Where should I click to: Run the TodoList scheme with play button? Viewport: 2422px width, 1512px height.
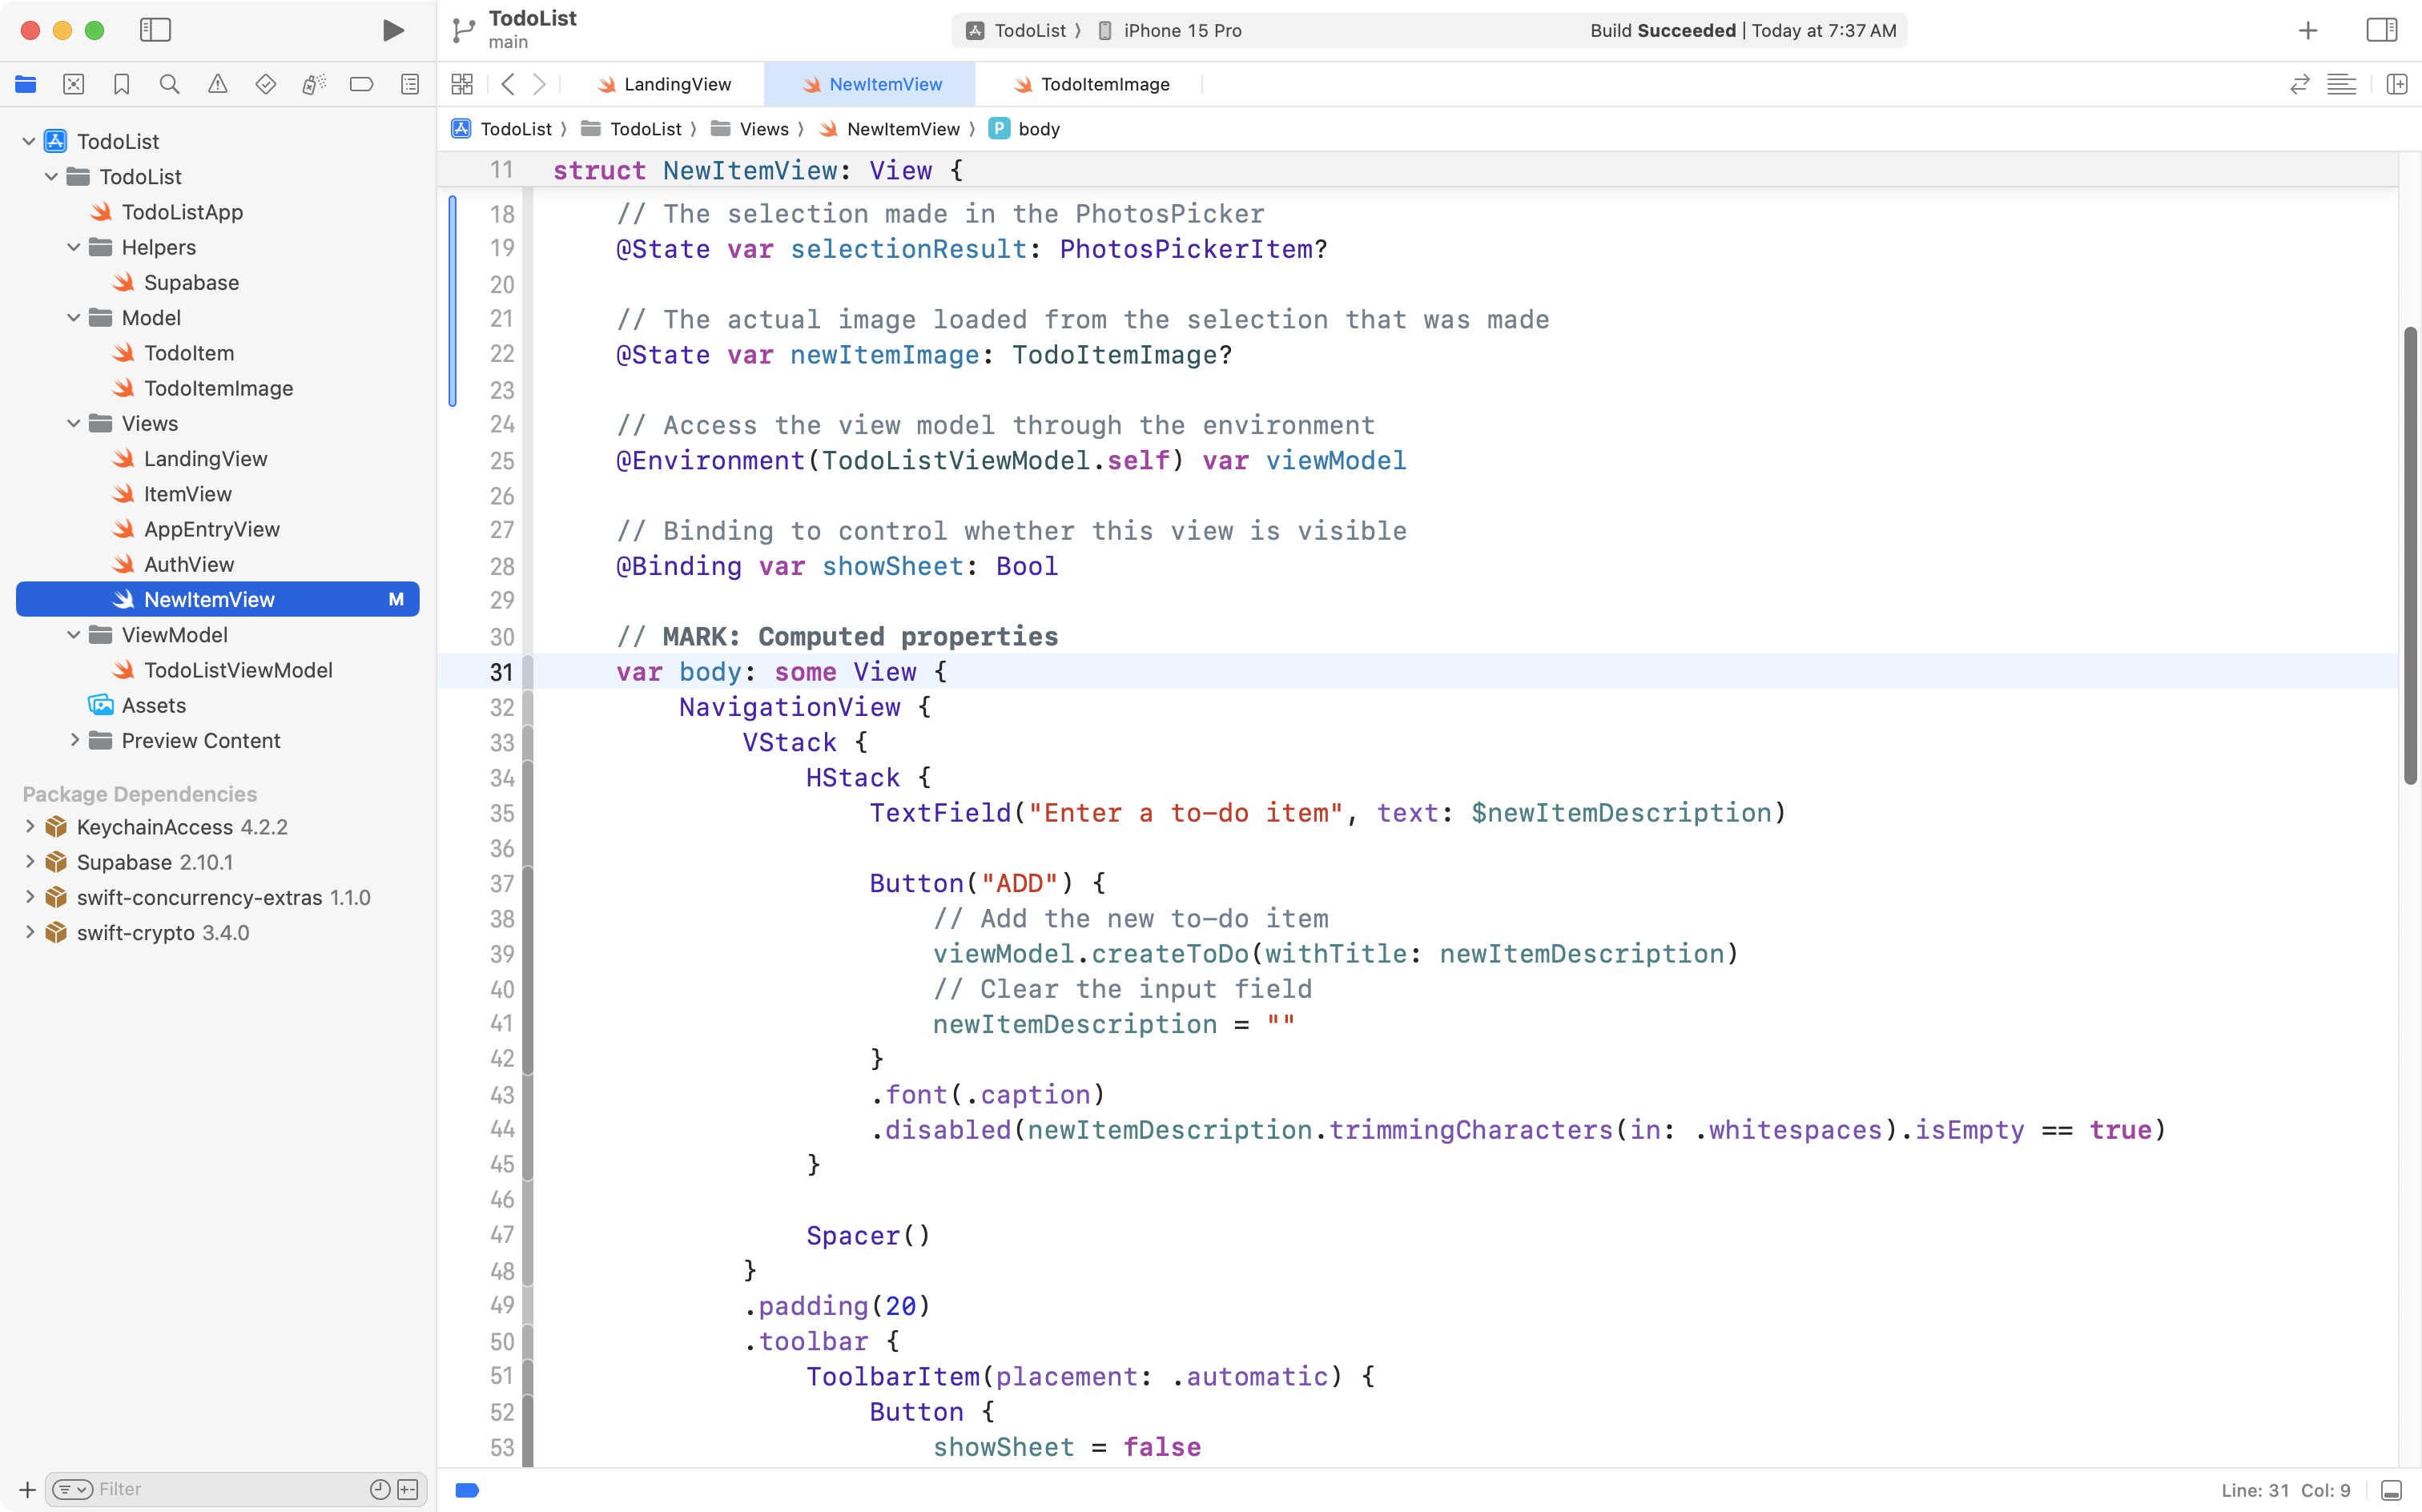point(392,30)
